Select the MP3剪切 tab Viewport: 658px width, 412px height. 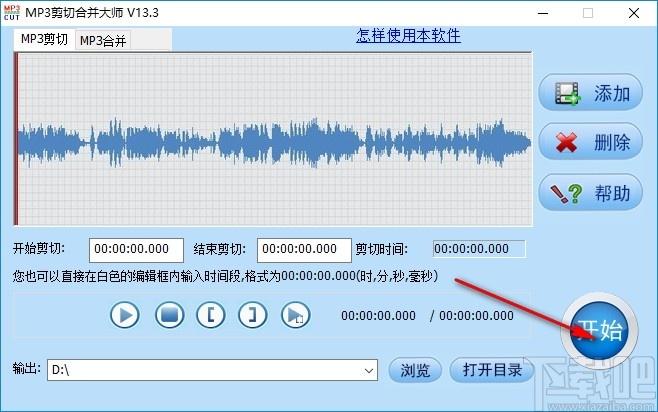tap(44, 39)
